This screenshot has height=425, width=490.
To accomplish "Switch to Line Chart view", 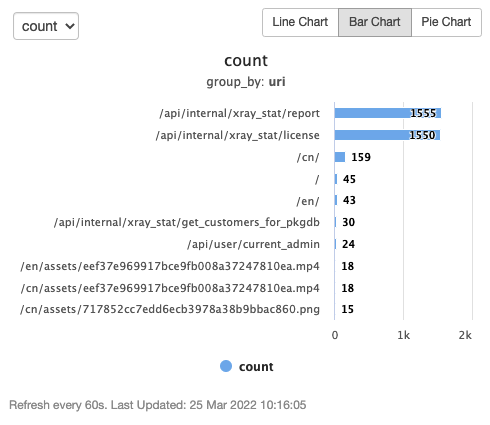I will click(x=300, y=22).
